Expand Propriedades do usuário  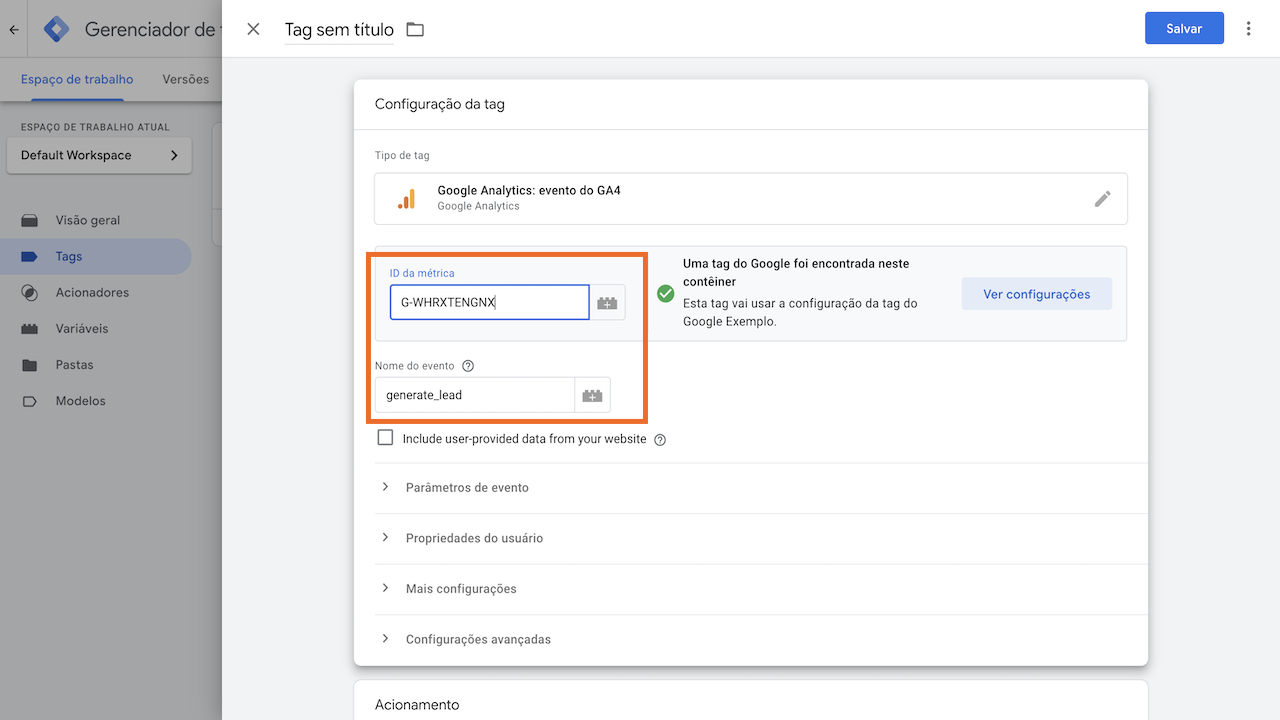(474, 538)
